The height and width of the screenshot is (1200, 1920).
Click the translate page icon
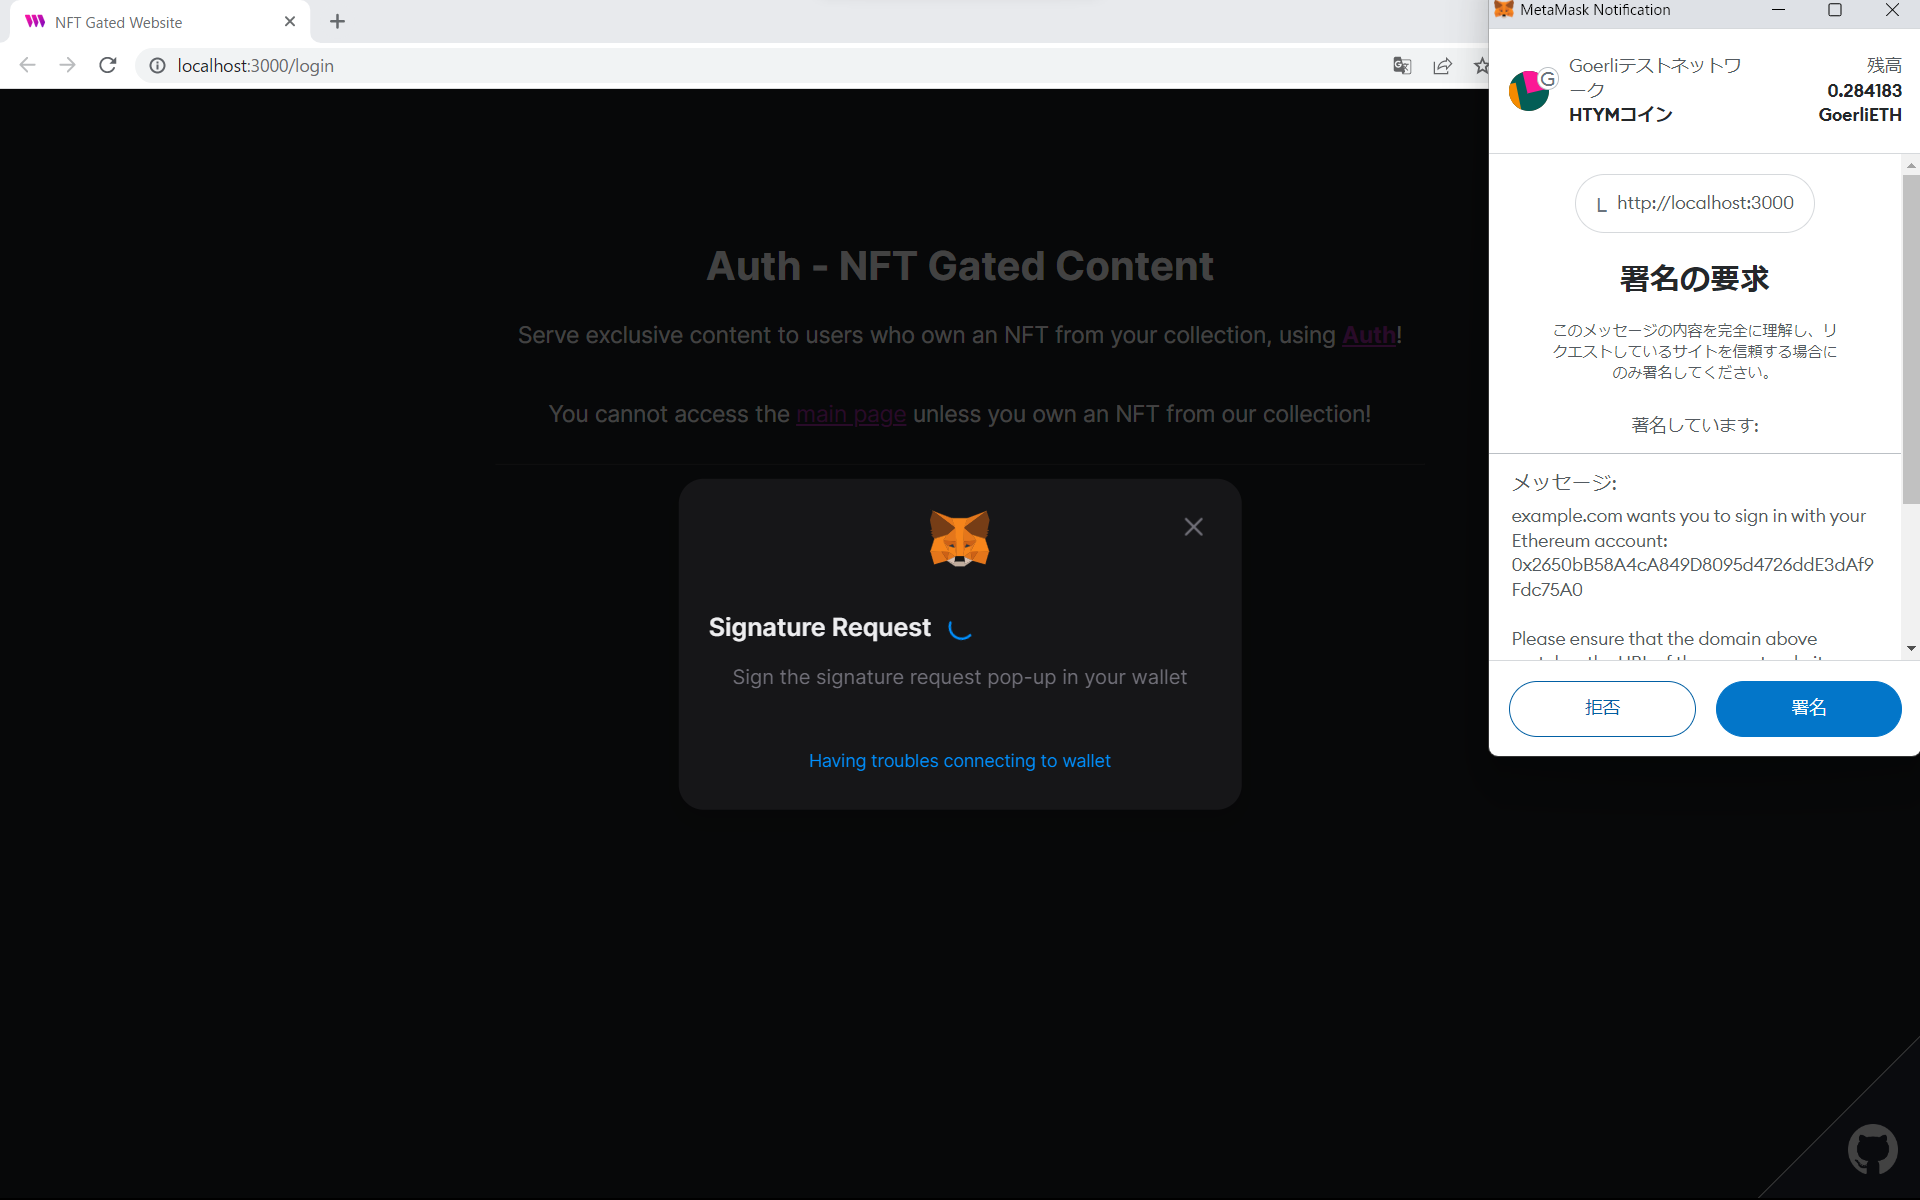tap(1402, 66)
